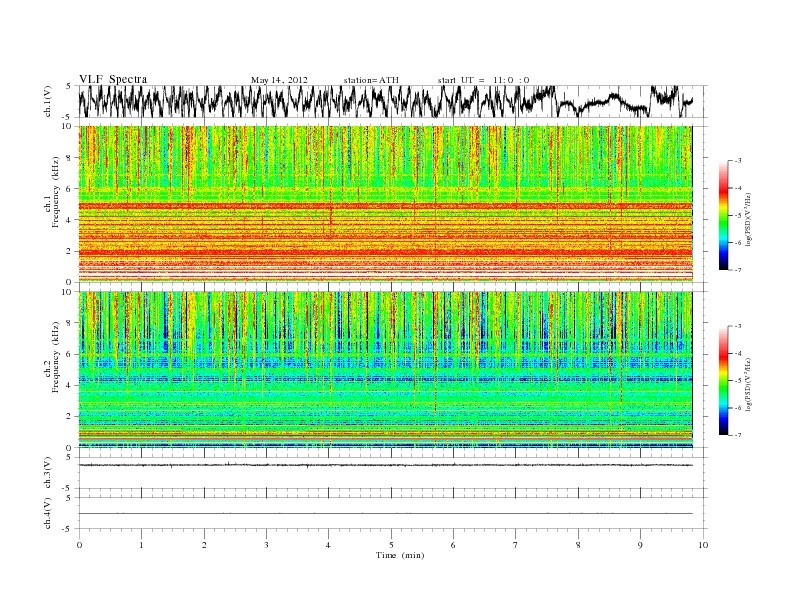Click the 'ch.3(V)' axis label
Viewport: 792px width, 612px height.
48,473
